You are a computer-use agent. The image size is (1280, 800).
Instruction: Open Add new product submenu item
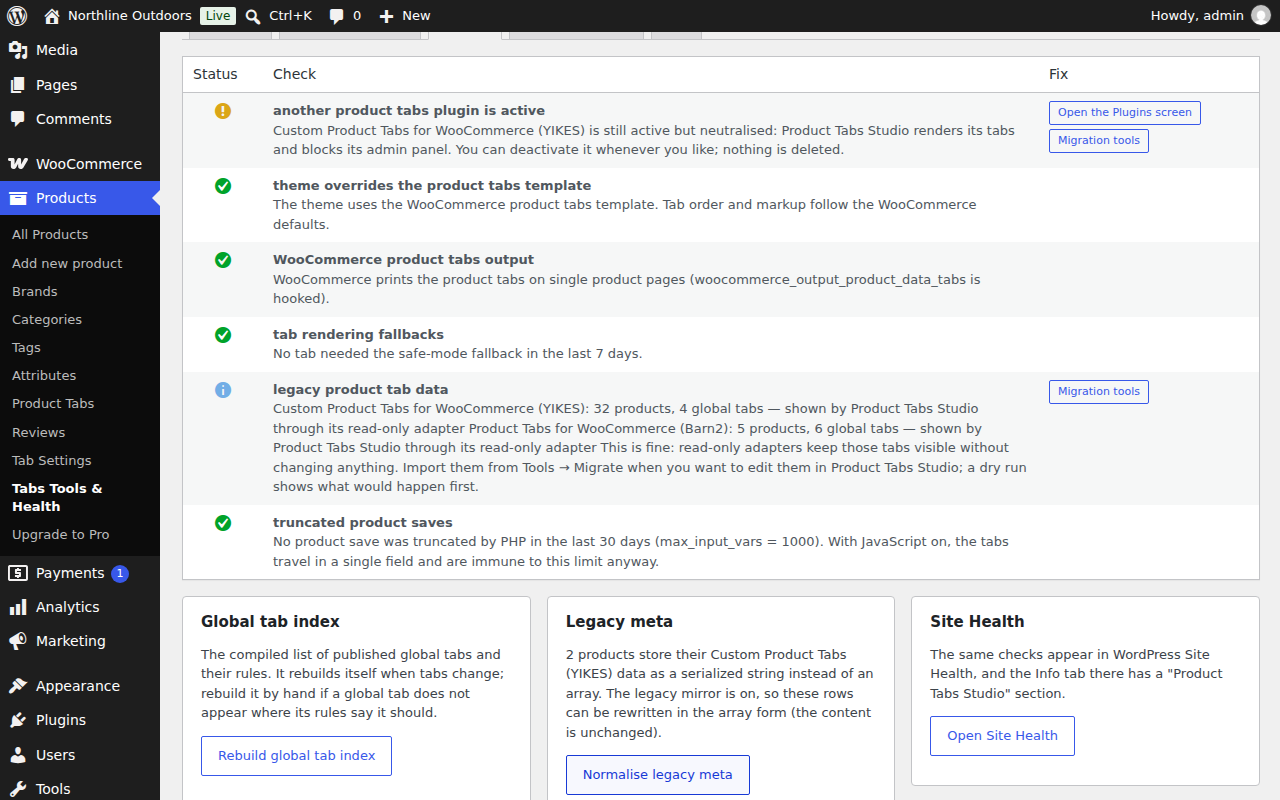pyautogui.click(x=67, y=264)
